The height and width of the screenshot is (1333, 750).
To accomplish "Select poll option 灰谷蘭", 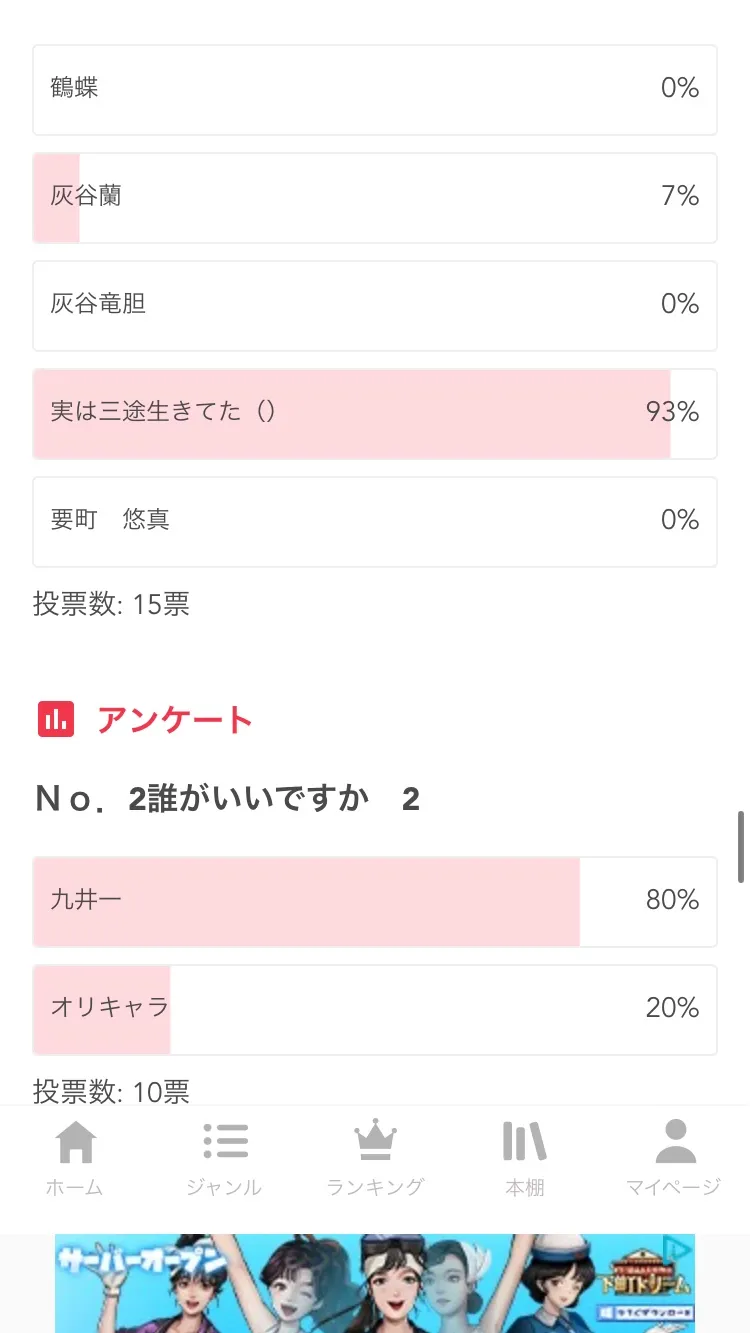I will click(375, 198).
